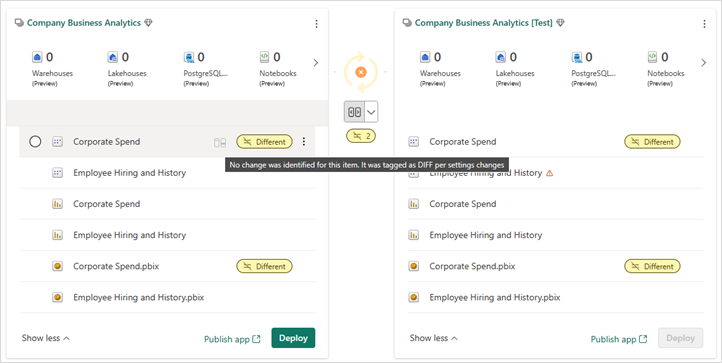722x363 pixels.
Task: Select Corporate Spend report in left stage
Action: (167, 204)
